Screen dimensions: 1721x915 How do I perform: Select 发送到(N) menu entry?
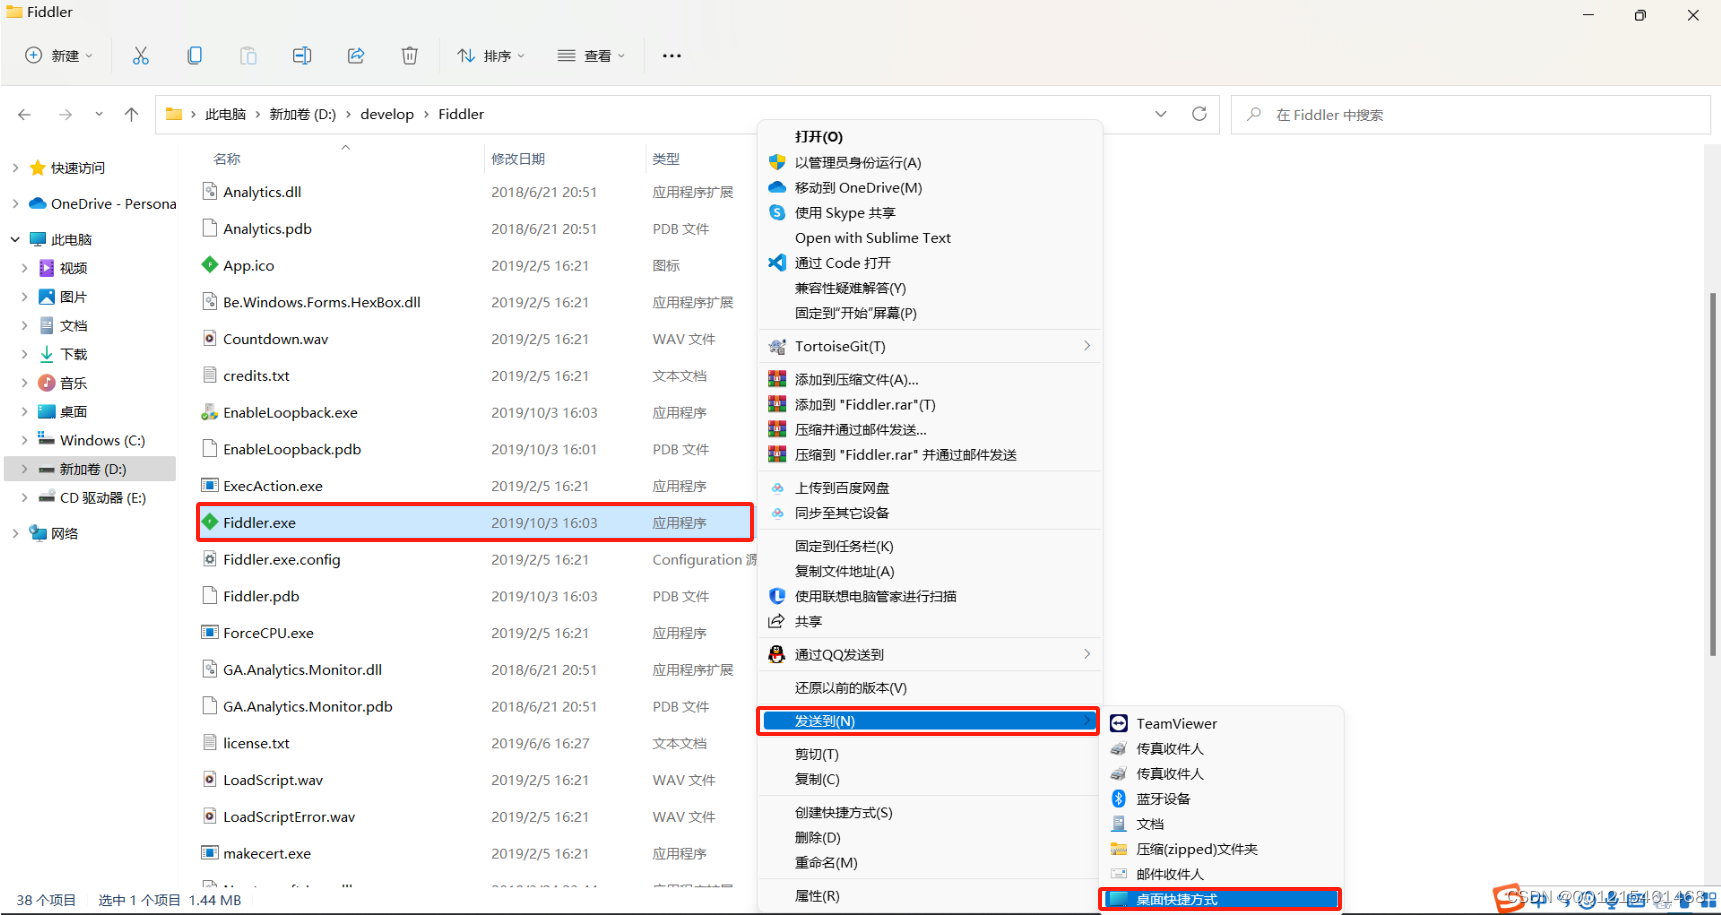pyautogui.click(x=930, y=721)
